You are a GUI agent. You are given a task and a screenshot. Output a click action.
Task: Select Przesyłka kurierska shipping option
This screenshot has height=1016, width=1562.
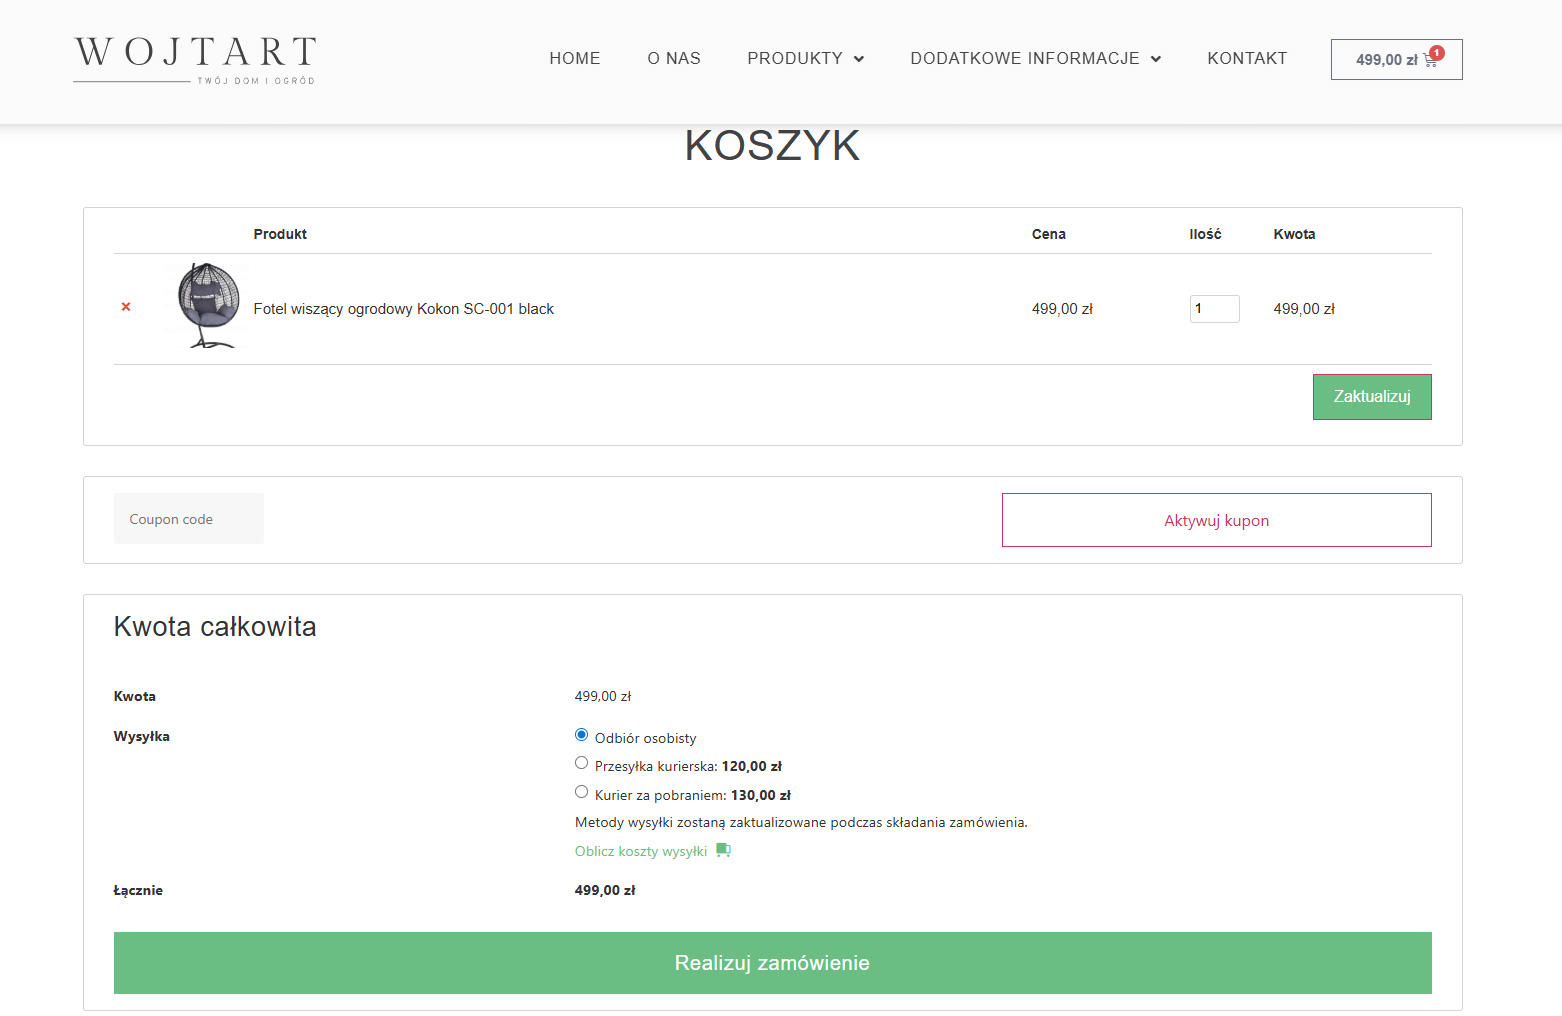pos(581,763)
